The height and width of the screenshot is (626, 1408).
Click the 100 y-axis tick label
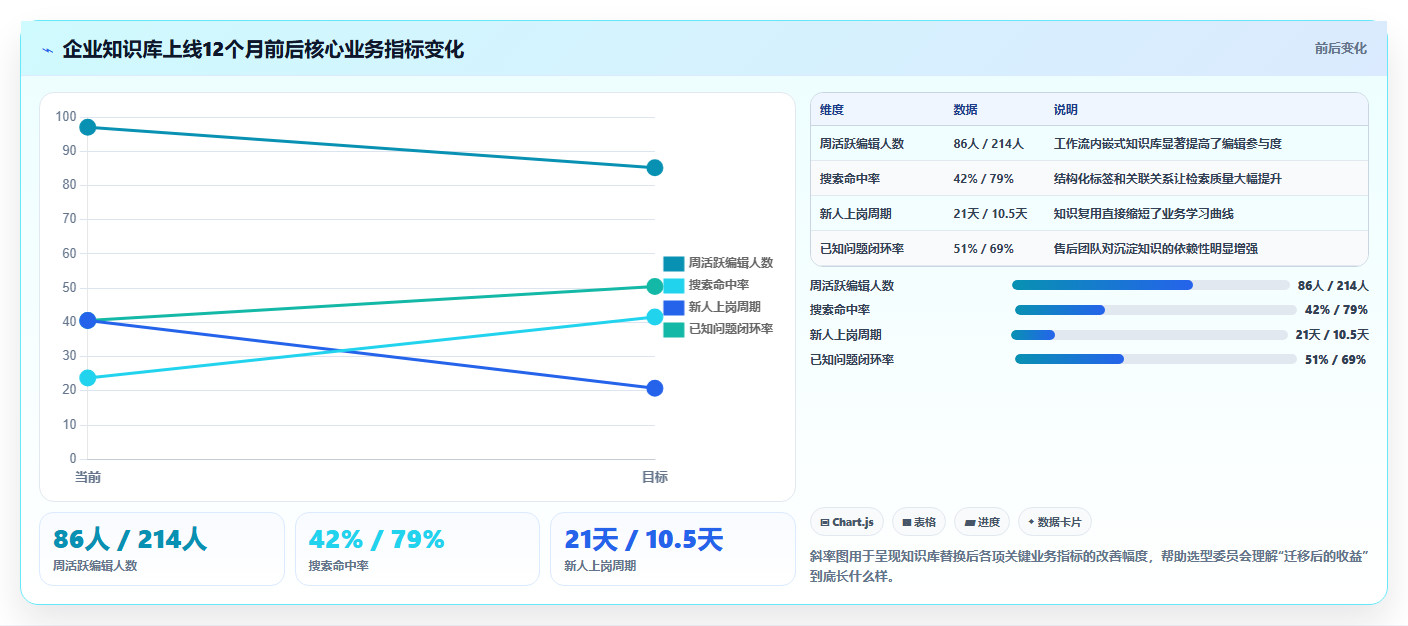coord(66,117)
